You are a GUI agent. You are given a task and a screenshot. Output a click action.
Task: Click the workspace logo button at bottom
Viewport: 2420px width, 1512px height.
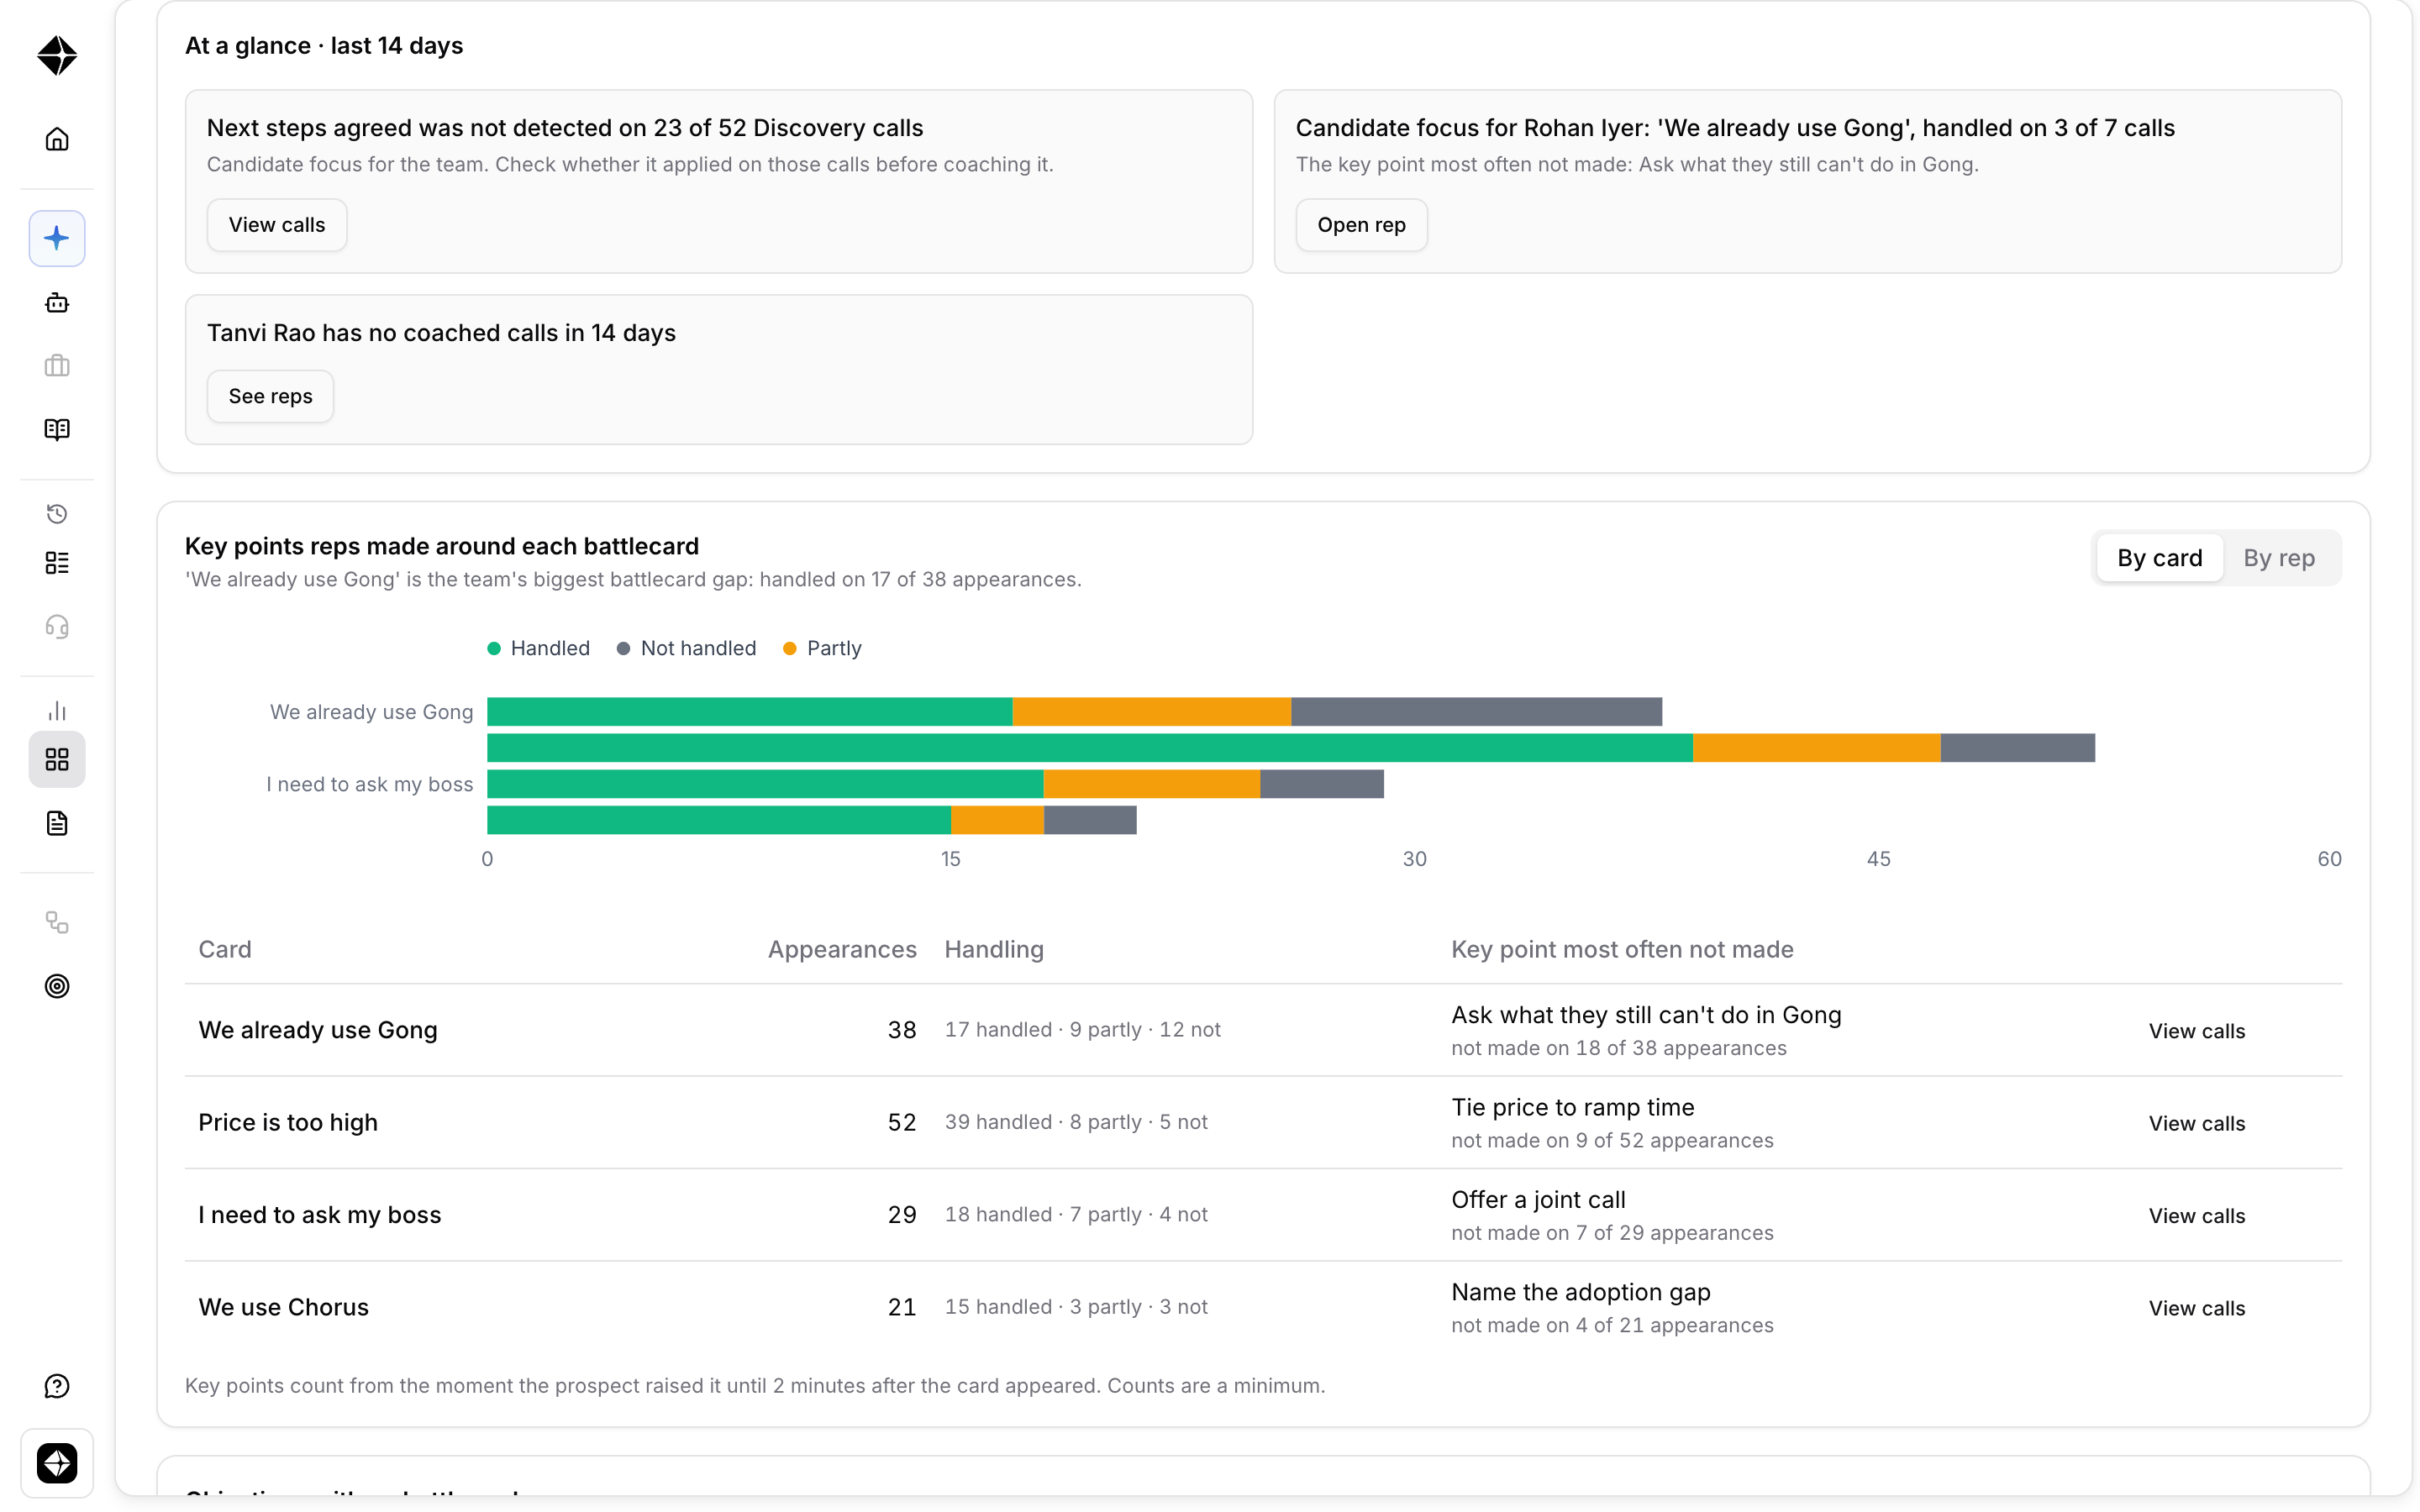click(x=57, y=1463)
